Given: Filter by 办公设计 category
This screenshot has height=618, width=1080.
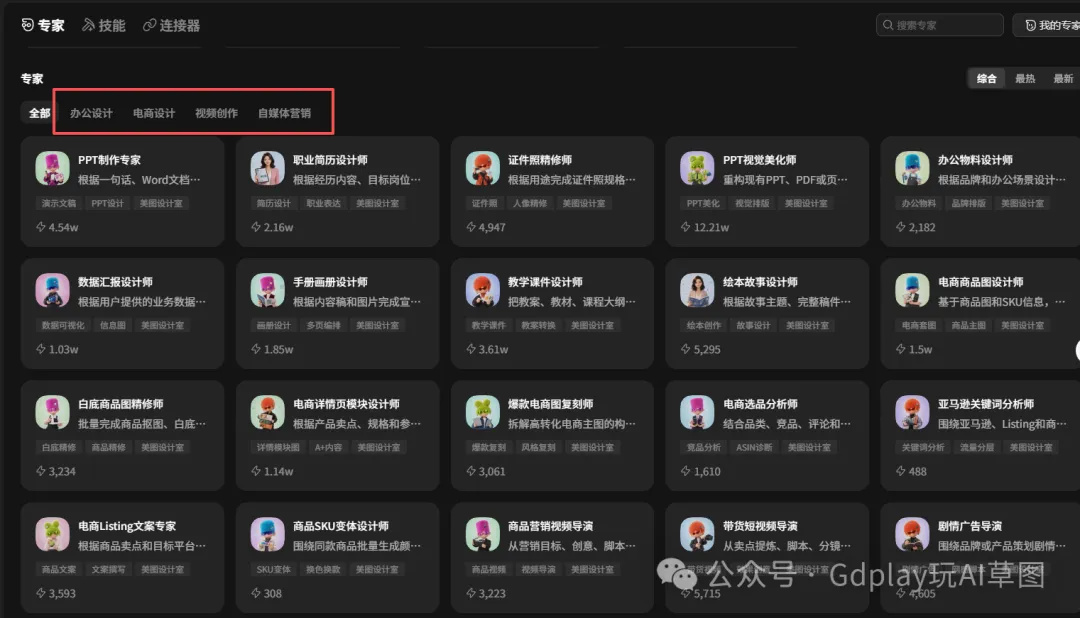Looking at the screenshot, I should [x=91, y=113].
